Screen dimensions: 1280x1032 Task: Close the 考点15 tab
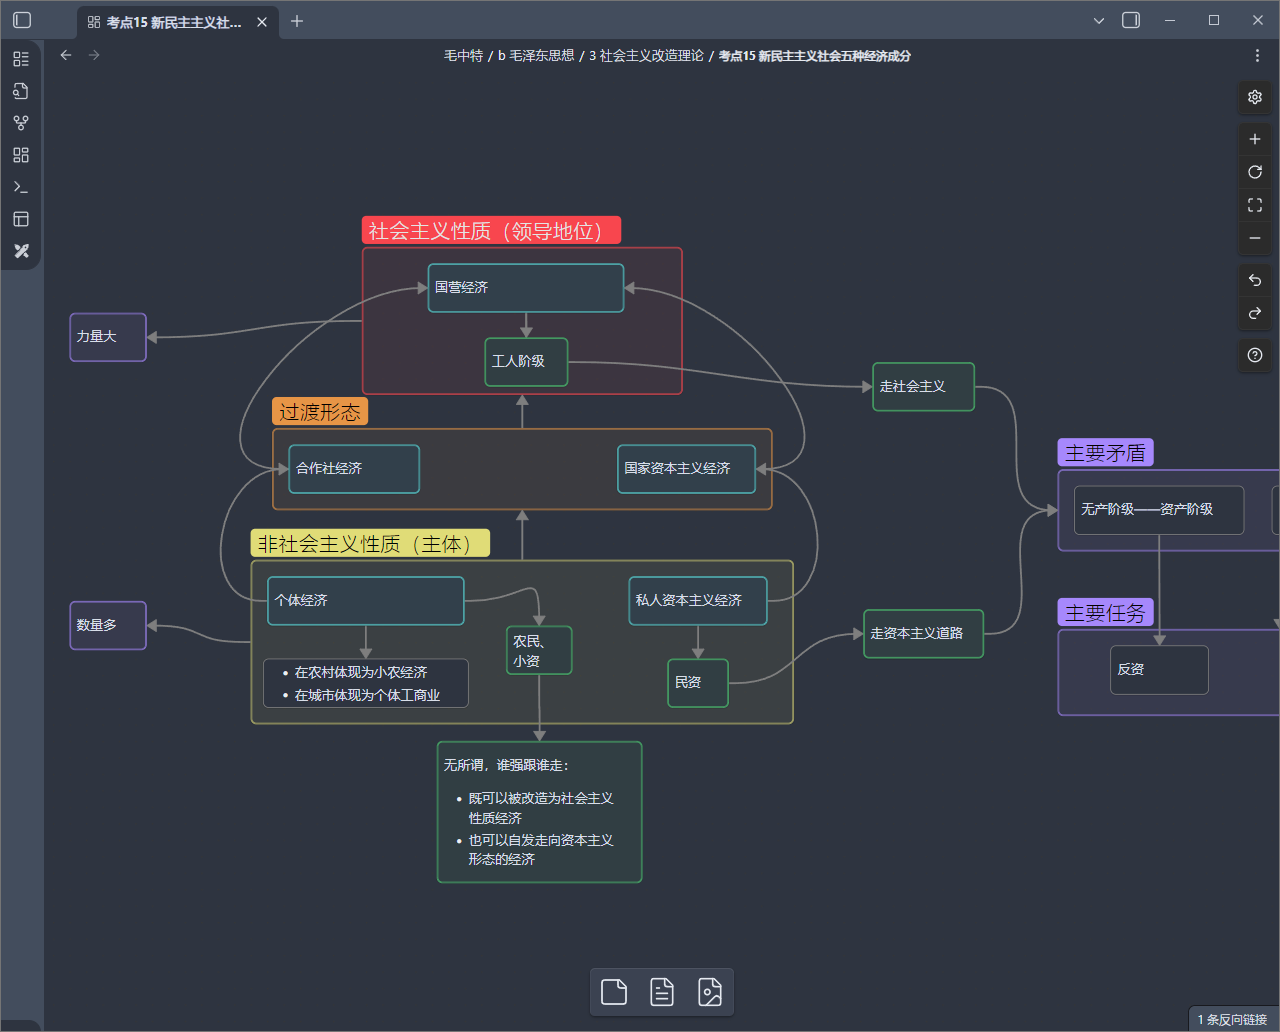(x=262, y=22)
